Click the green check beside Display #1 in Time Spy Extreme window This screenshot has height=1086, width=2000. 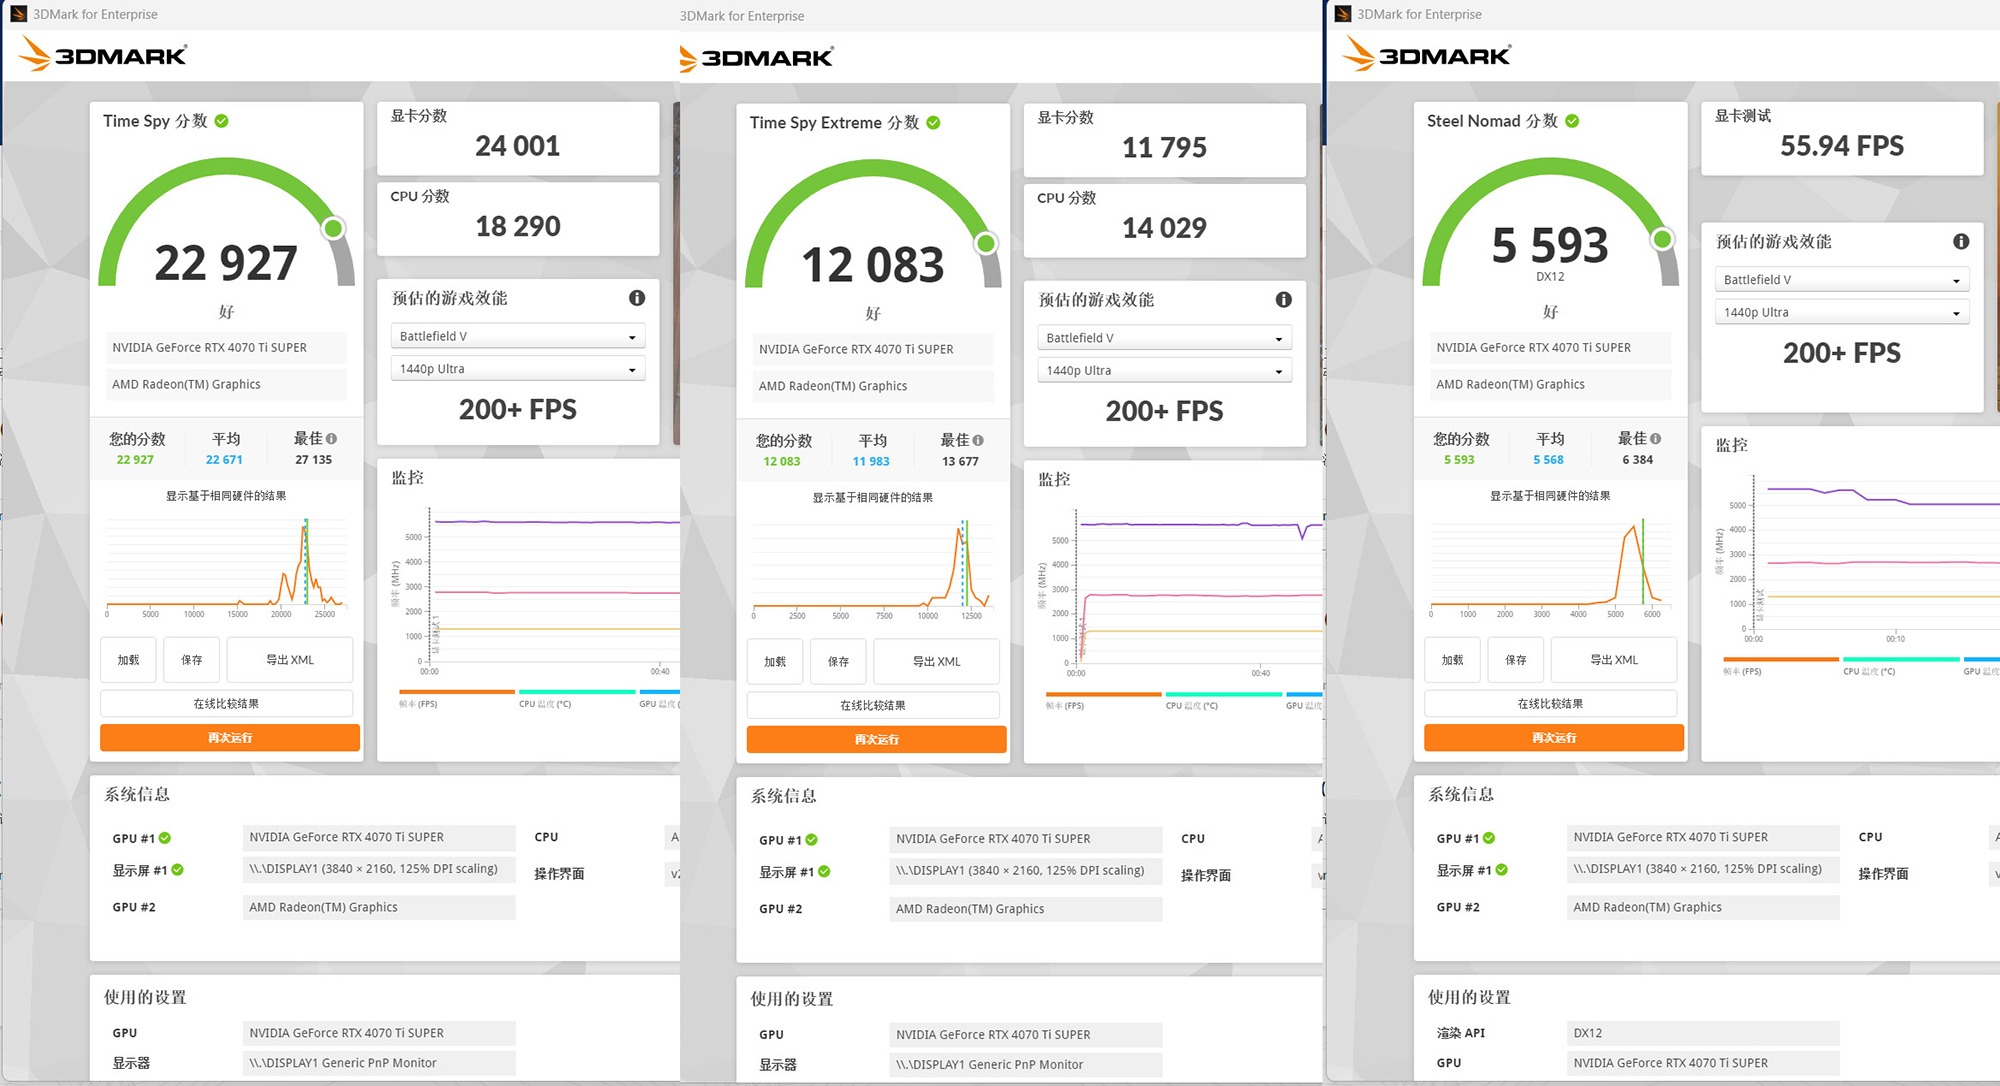pos(824,872)
